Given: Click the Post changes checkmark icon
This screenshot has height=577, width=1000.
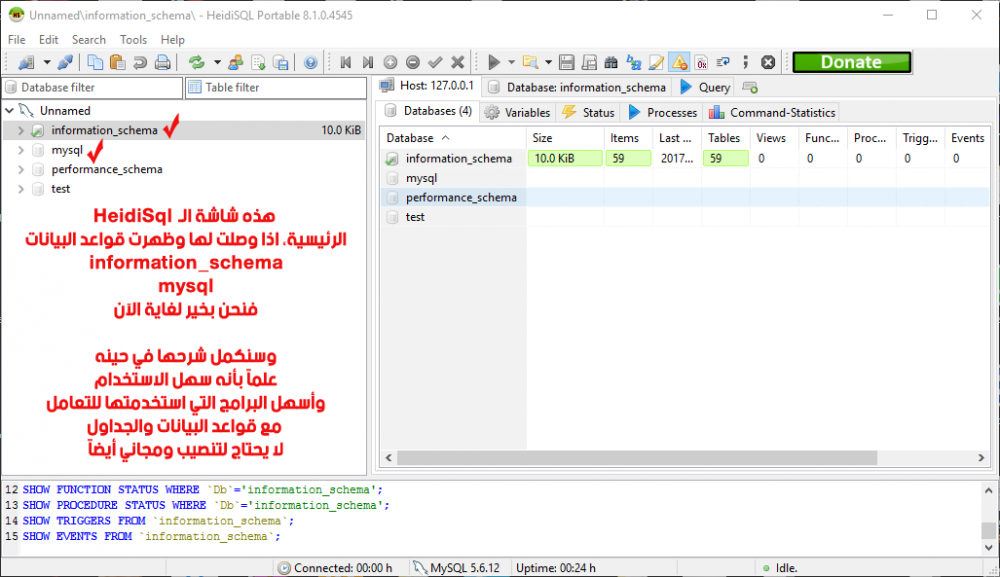Looking at the screenshot, I should coord(435,62).
